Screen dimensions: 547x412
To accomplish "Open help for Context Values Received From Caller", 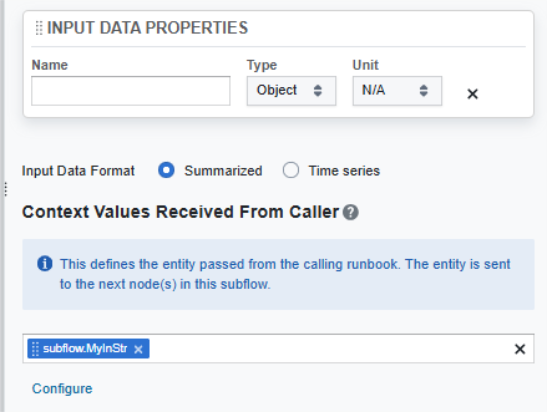I will pyautogui.click(x=350, y=212).
